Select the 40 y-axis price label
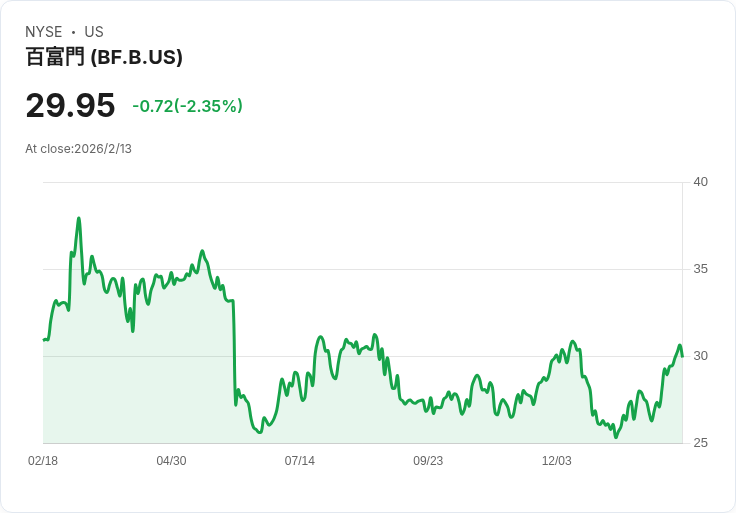Image resolution: width=736 pixels, height=513 pixels. pyautogui.click(x=700, y=182)
